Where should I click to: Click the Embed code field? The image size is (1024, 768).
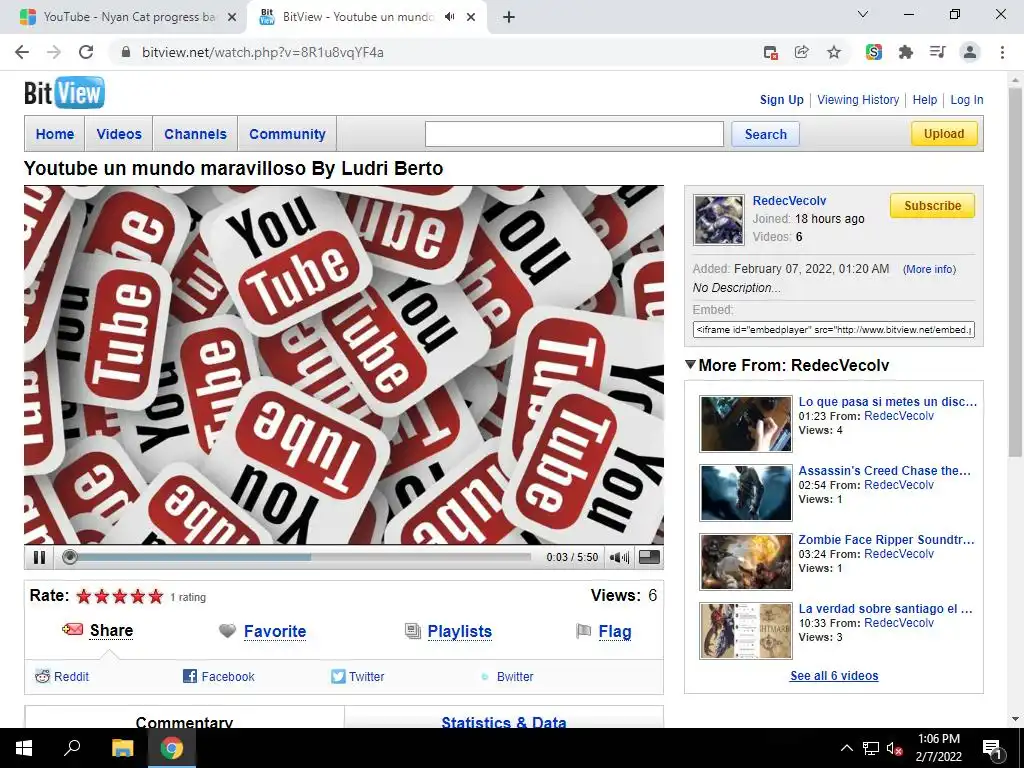point(833,329)
